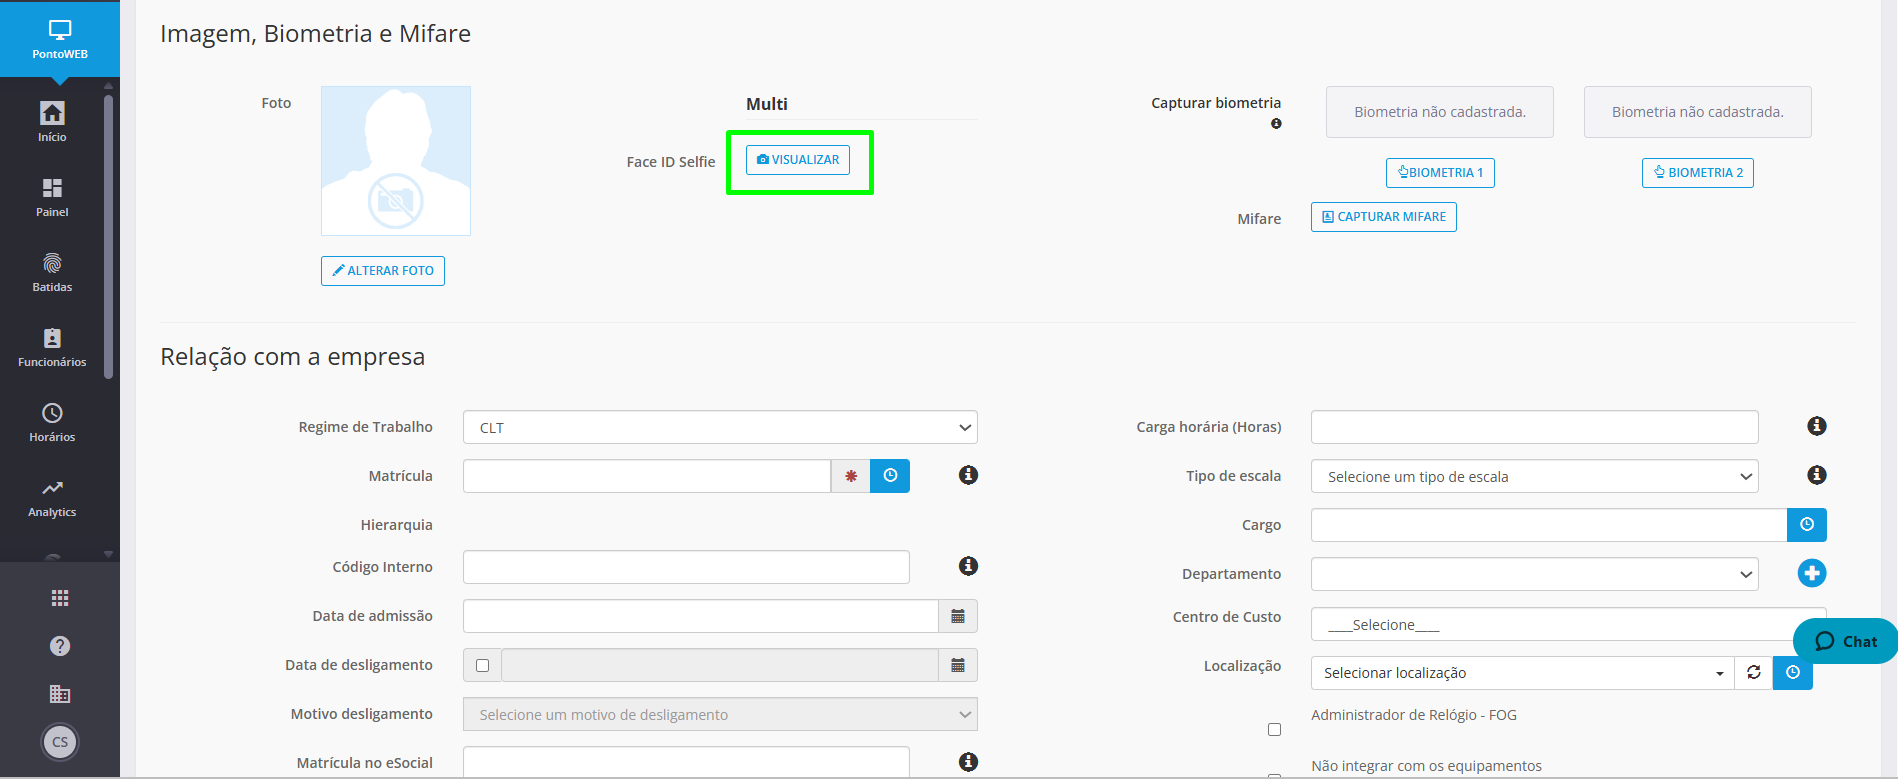Viewport: 1898px width, 779px height.
Task: Open Horários in the sidebar
Action: point(52,422)
